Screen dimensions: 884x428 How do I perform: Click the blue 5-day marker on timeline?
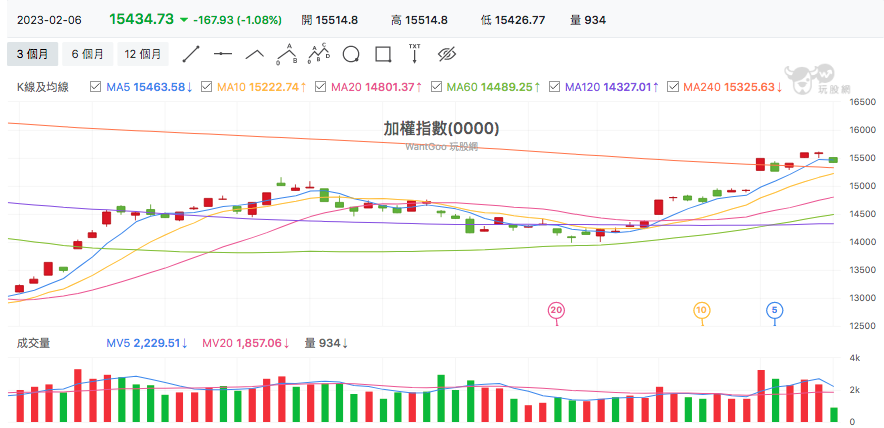tap(775, 310)
